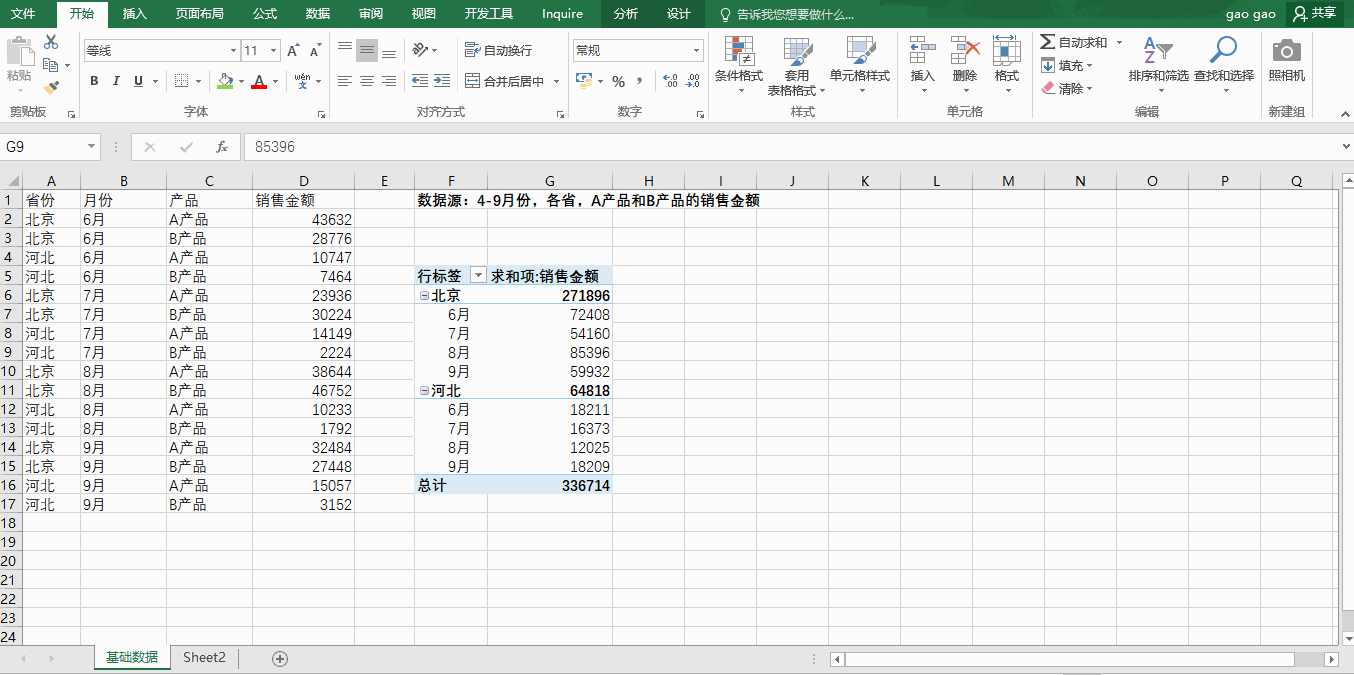This screenshot has height=675, width=1354.
Task: Click 自动换行 wrap text button
Action: click(x=499, y=50)
